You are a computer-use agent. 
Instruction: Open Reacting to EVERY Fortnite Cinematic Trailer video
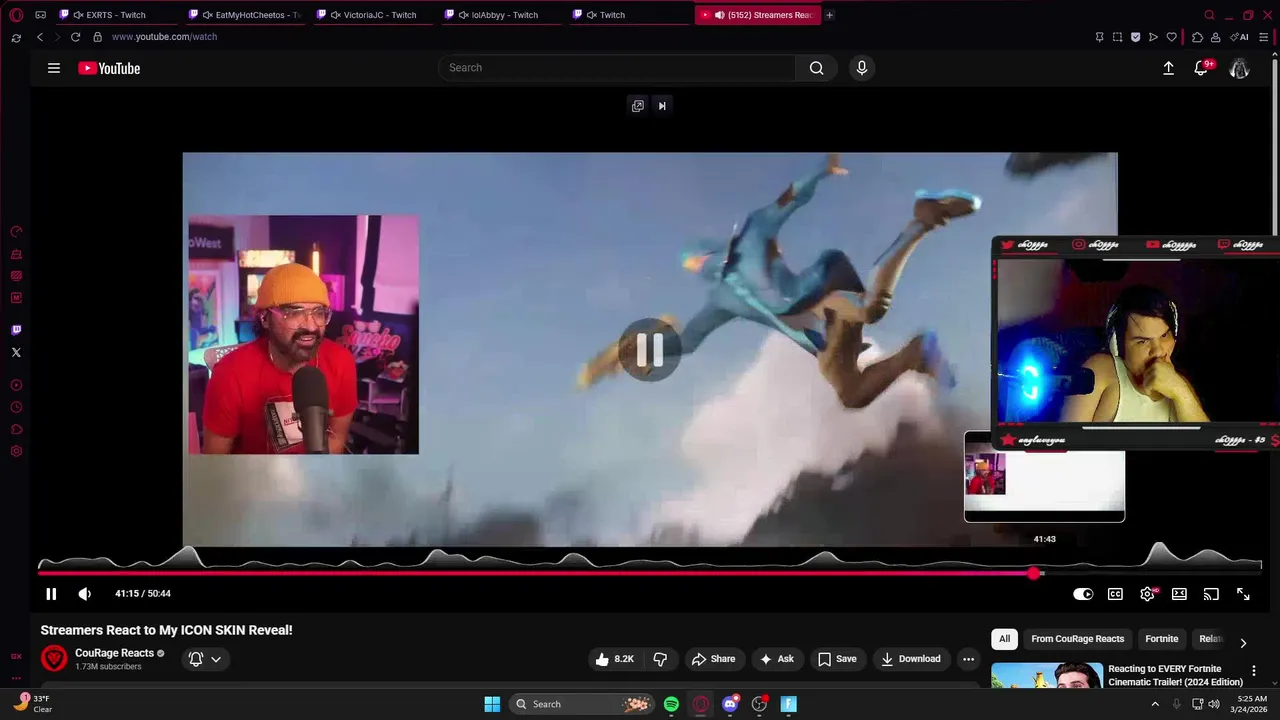click(1175, 675)
